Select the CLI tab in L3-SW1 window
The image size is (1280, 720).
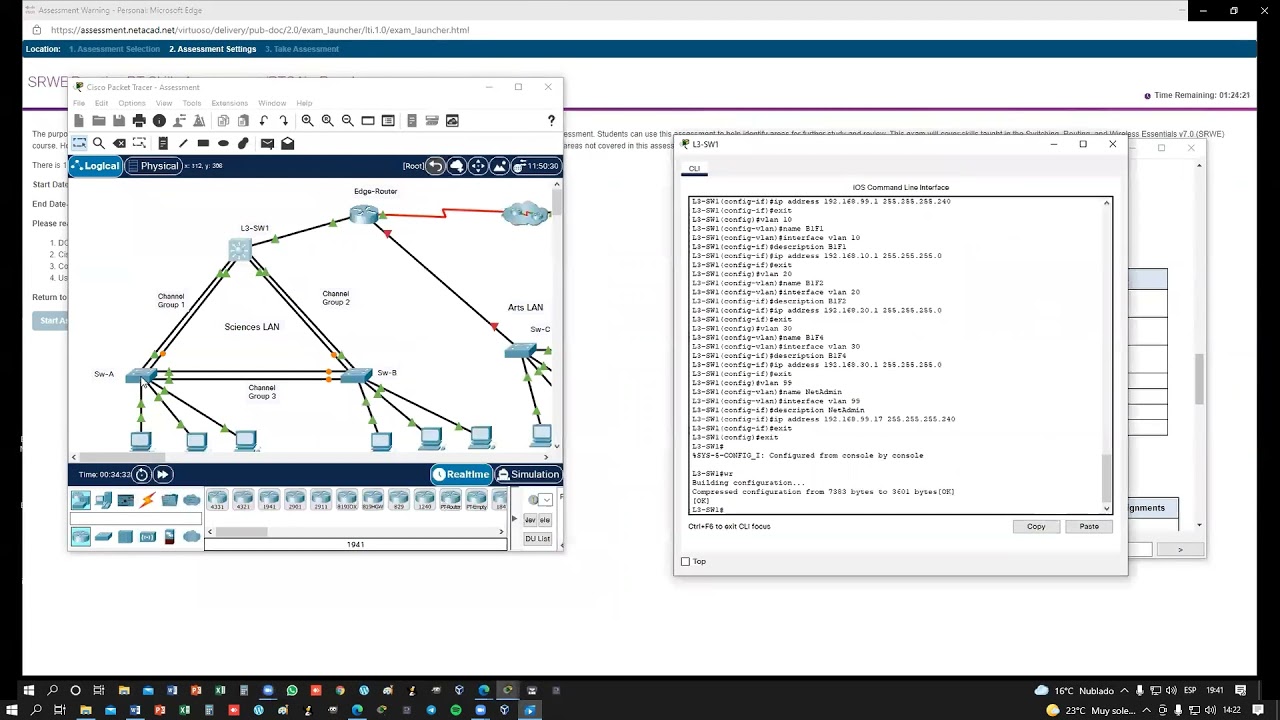(694, 168)
